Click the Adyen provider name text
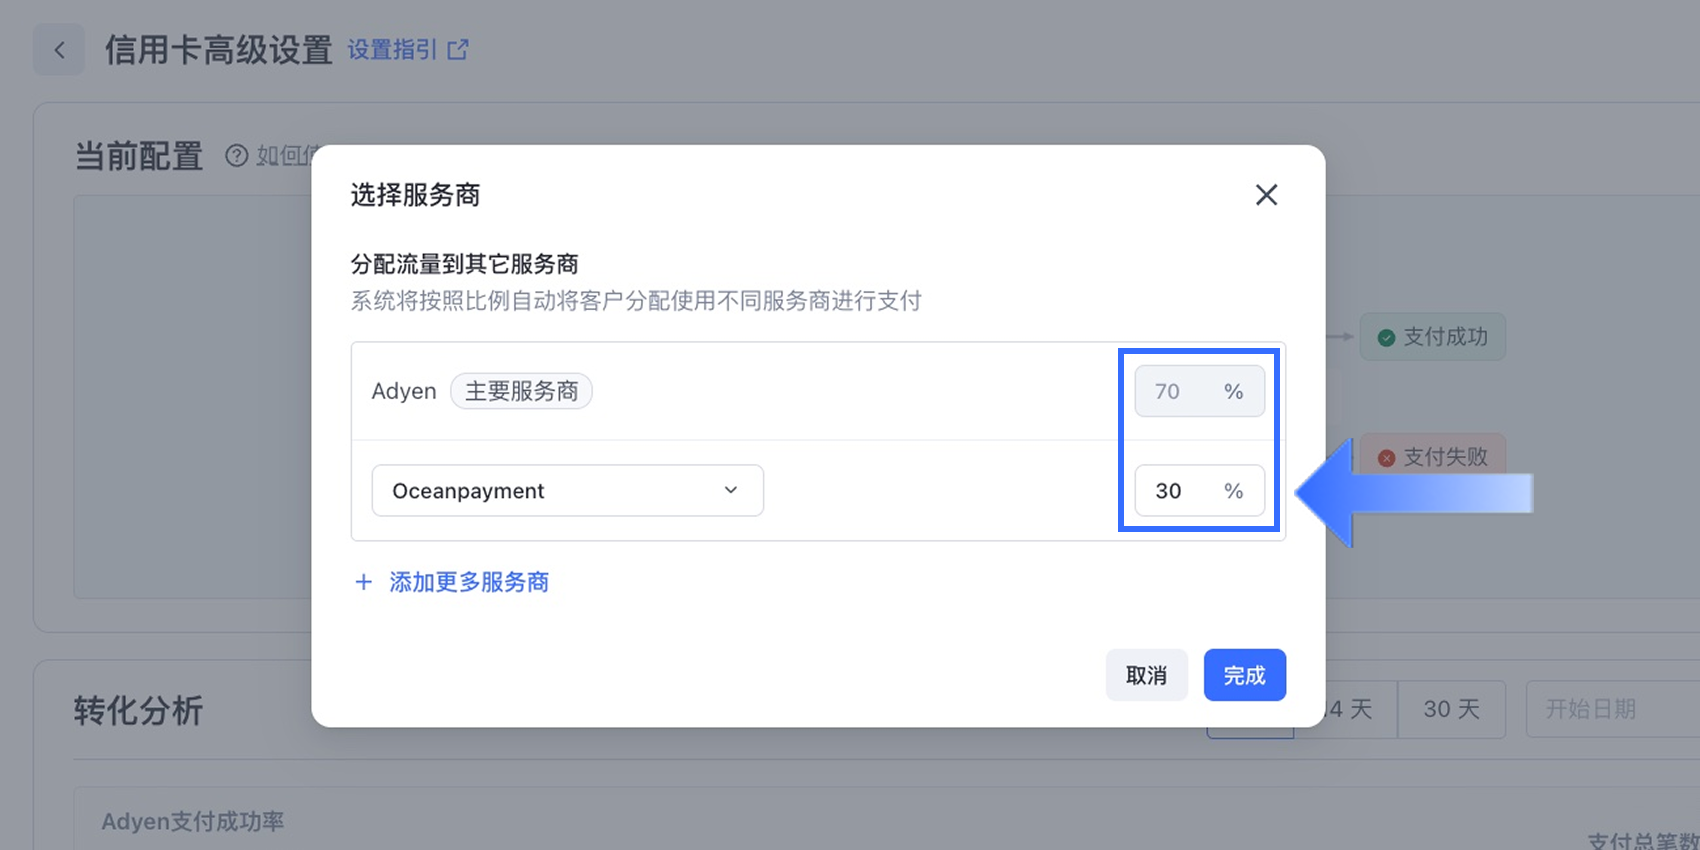The height and width of the screenshot is (850, 1700). [x=404, y=391]
